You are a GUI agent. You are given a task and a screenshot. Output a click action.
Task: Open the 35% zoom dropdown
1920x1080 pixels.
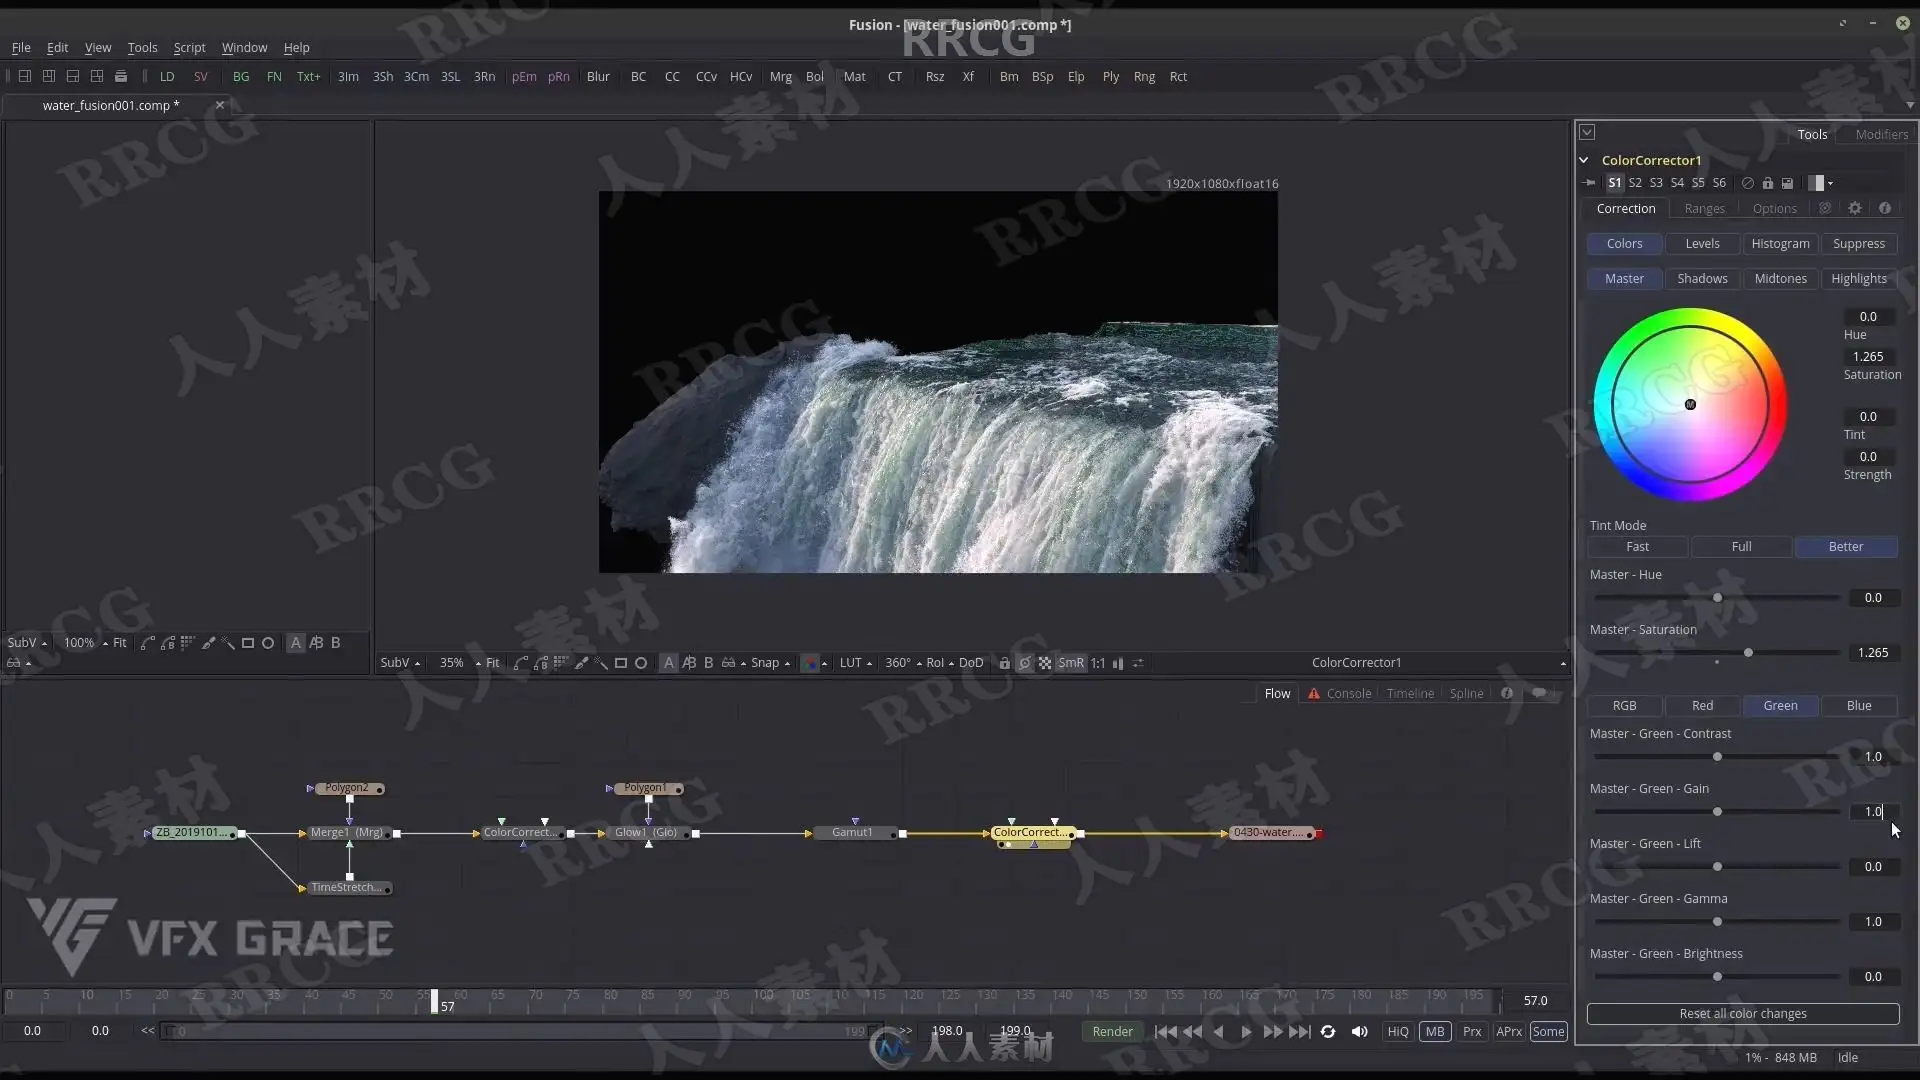pos(460,663)
